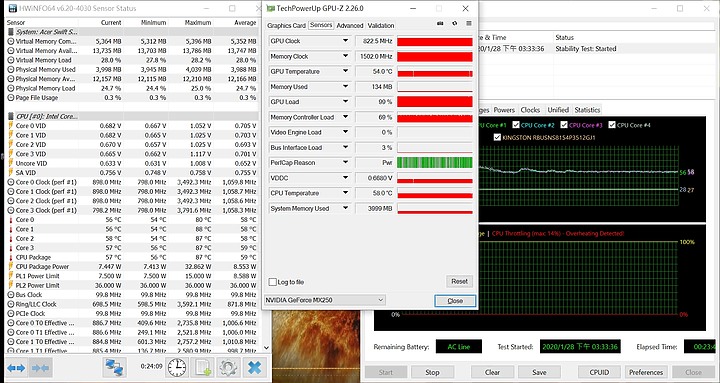Click the GPU-Z refresh icon
The width and height of the screenshot is (720, 383).
[x=455, y=23]
